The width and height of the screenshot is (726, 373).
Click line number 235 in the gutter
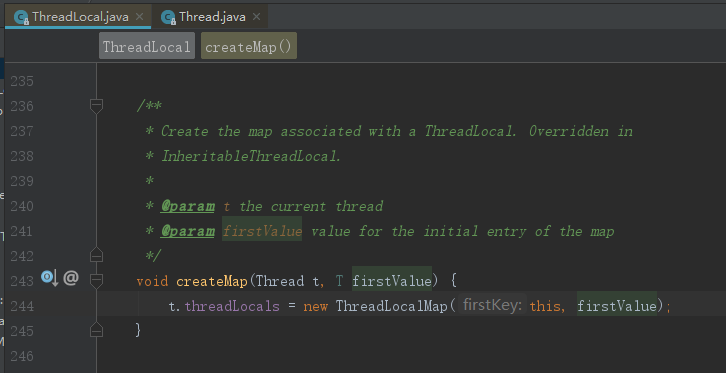click(x=22, y=81)
